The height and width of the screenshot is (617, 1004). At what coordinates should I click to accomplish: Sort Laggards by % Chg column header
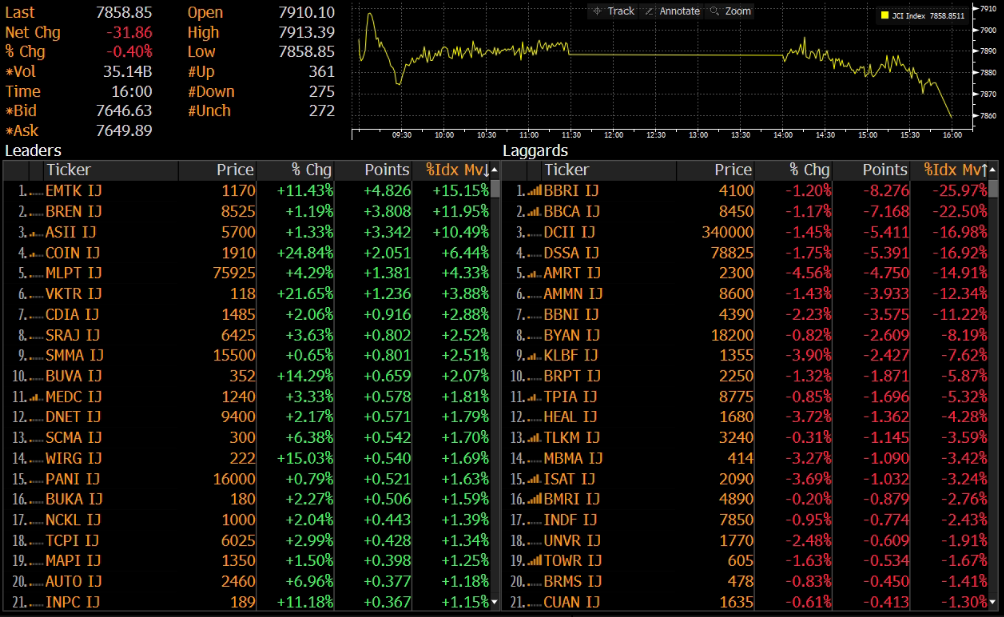tap(793, 170)
